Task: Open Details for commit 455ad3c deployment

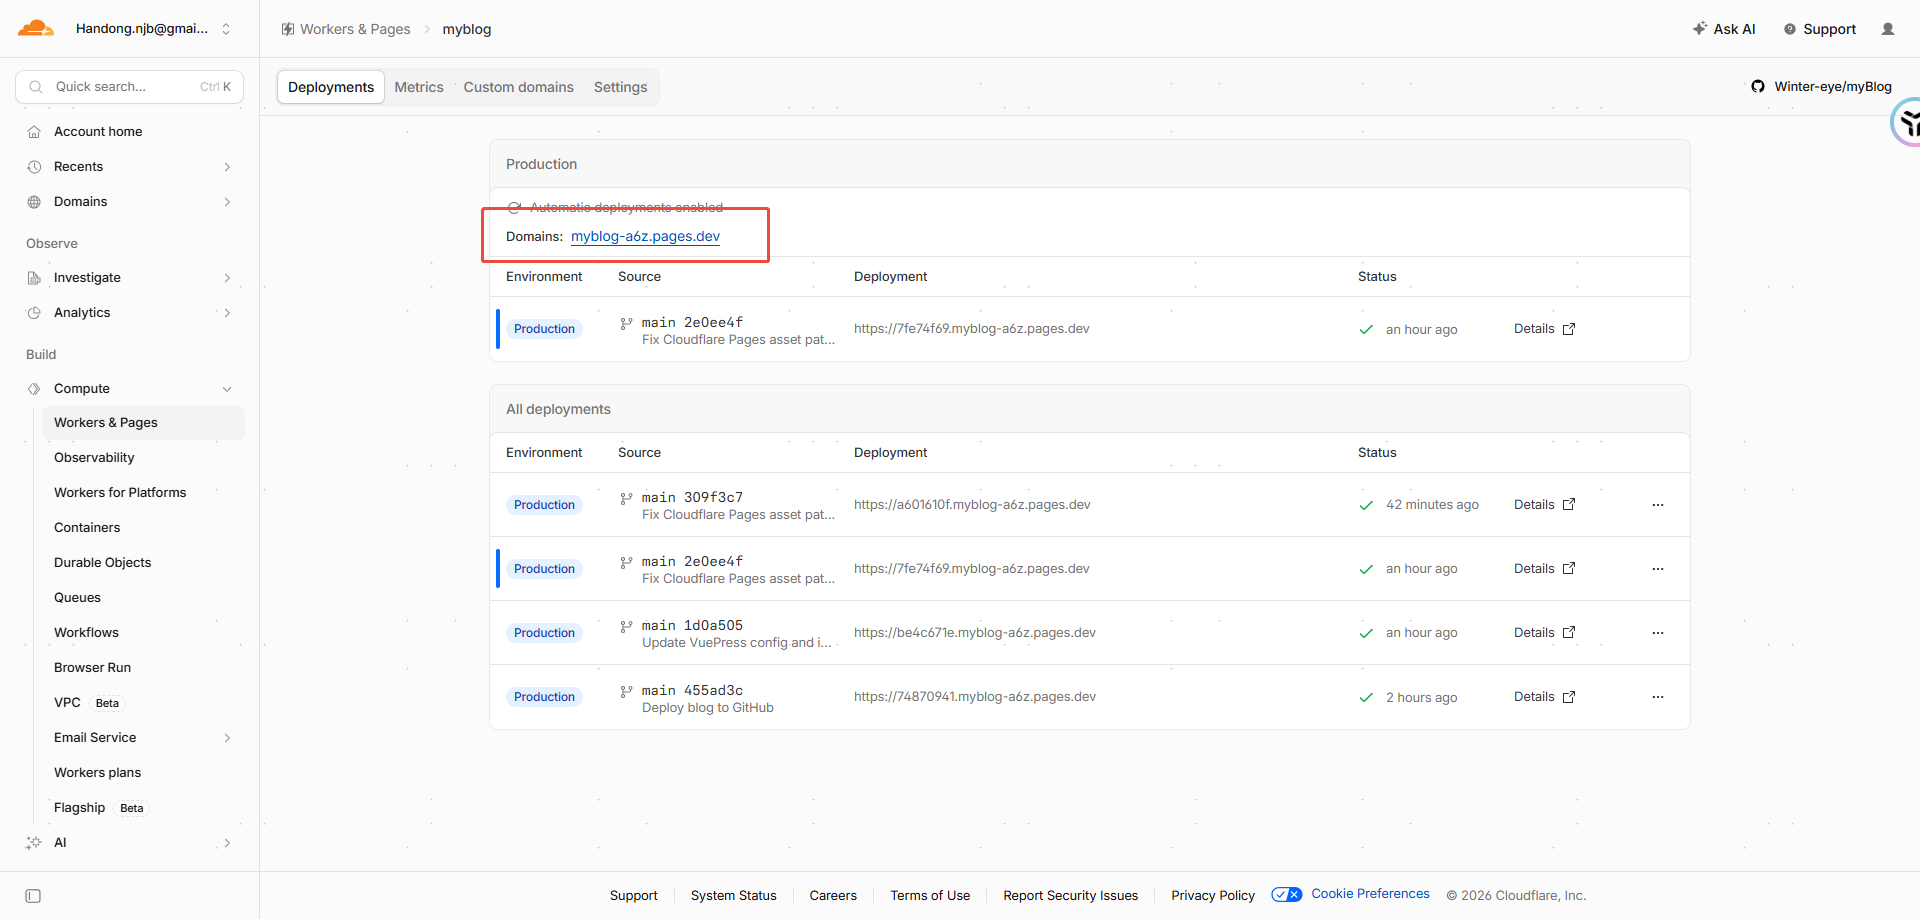Action: [1544, 697]
